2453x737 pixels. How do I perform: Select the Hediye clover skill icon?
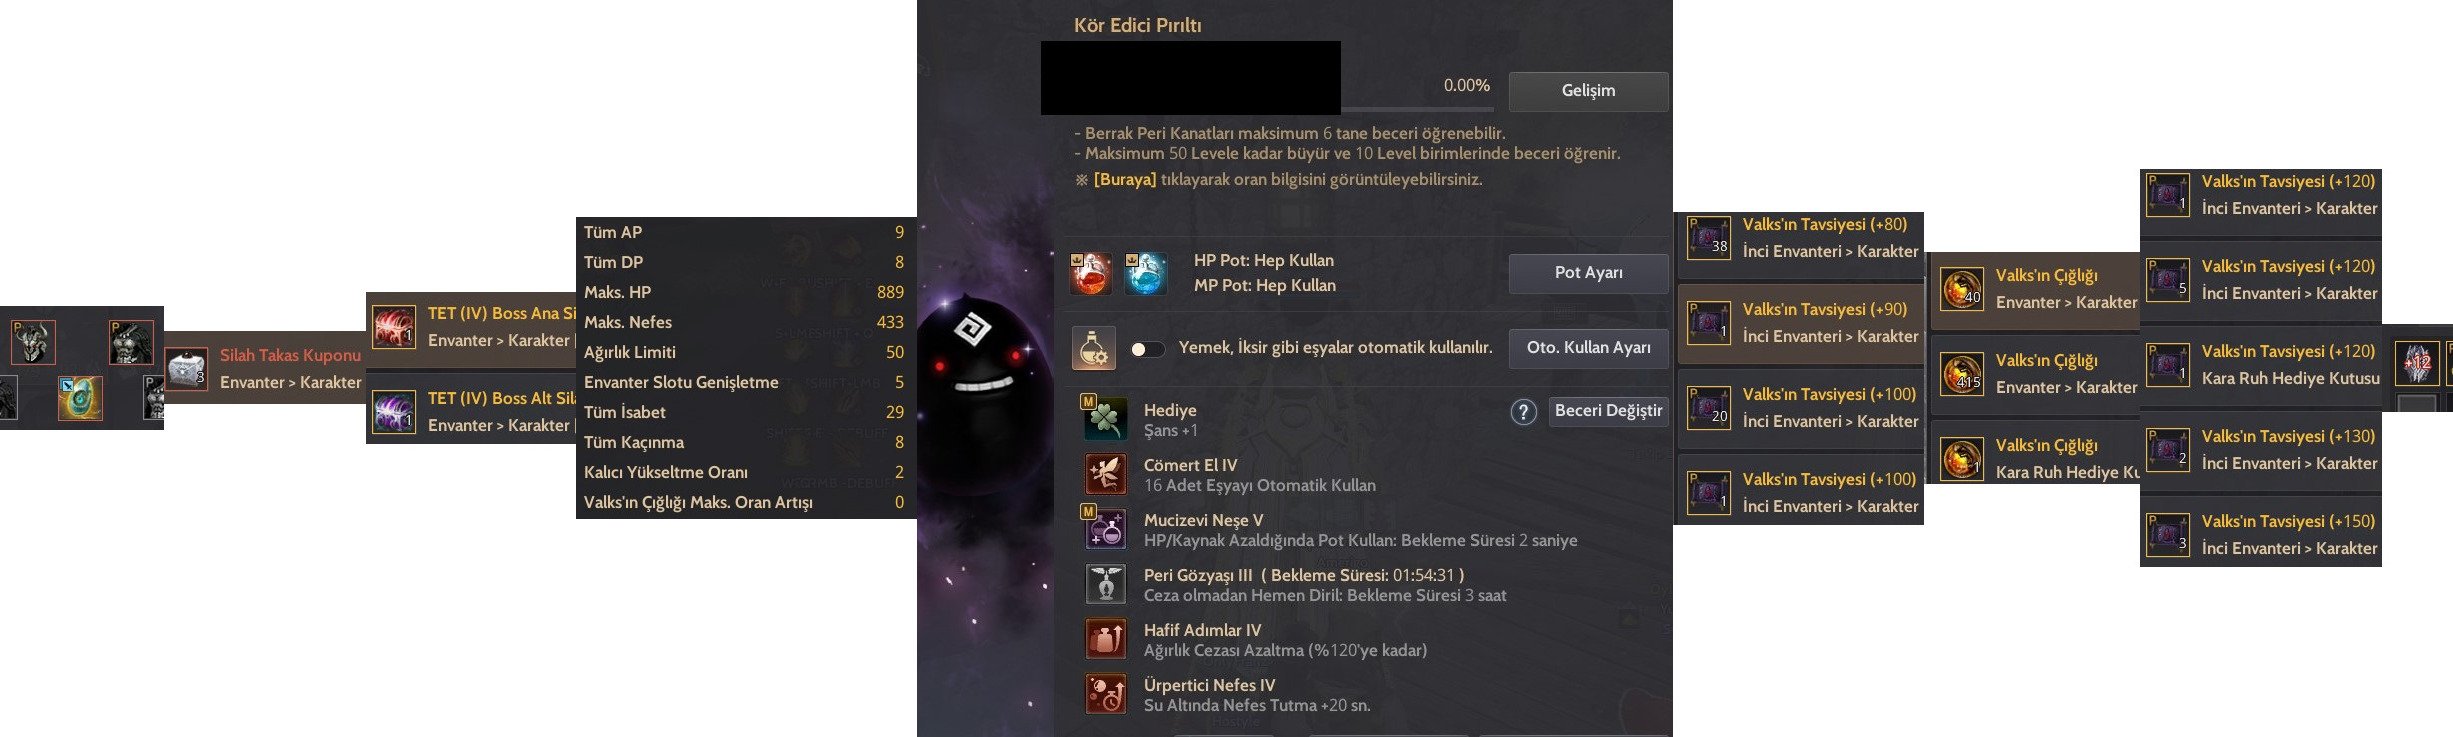1105,419
